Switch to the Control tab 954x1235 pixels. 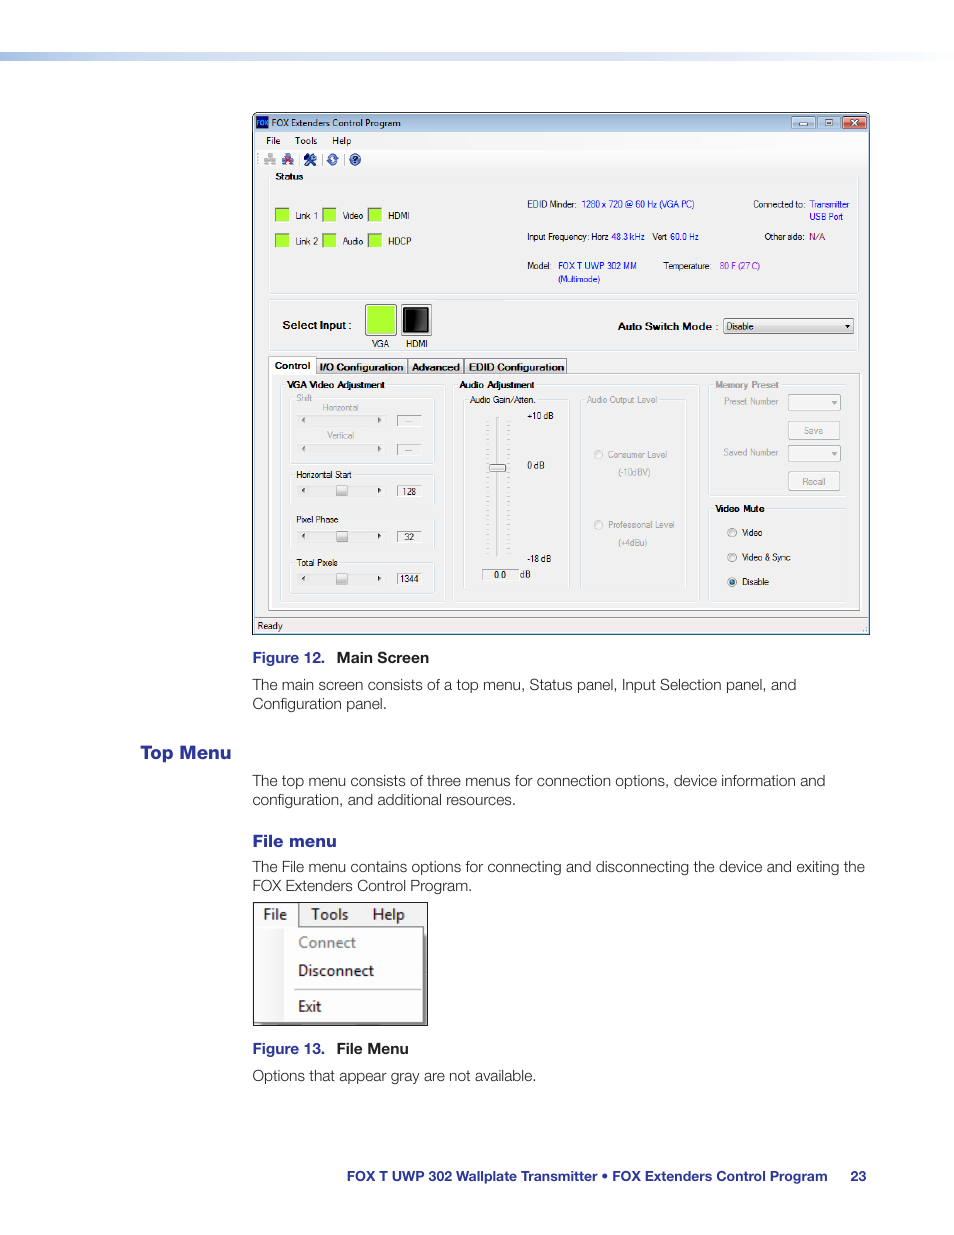pos(292,366)
